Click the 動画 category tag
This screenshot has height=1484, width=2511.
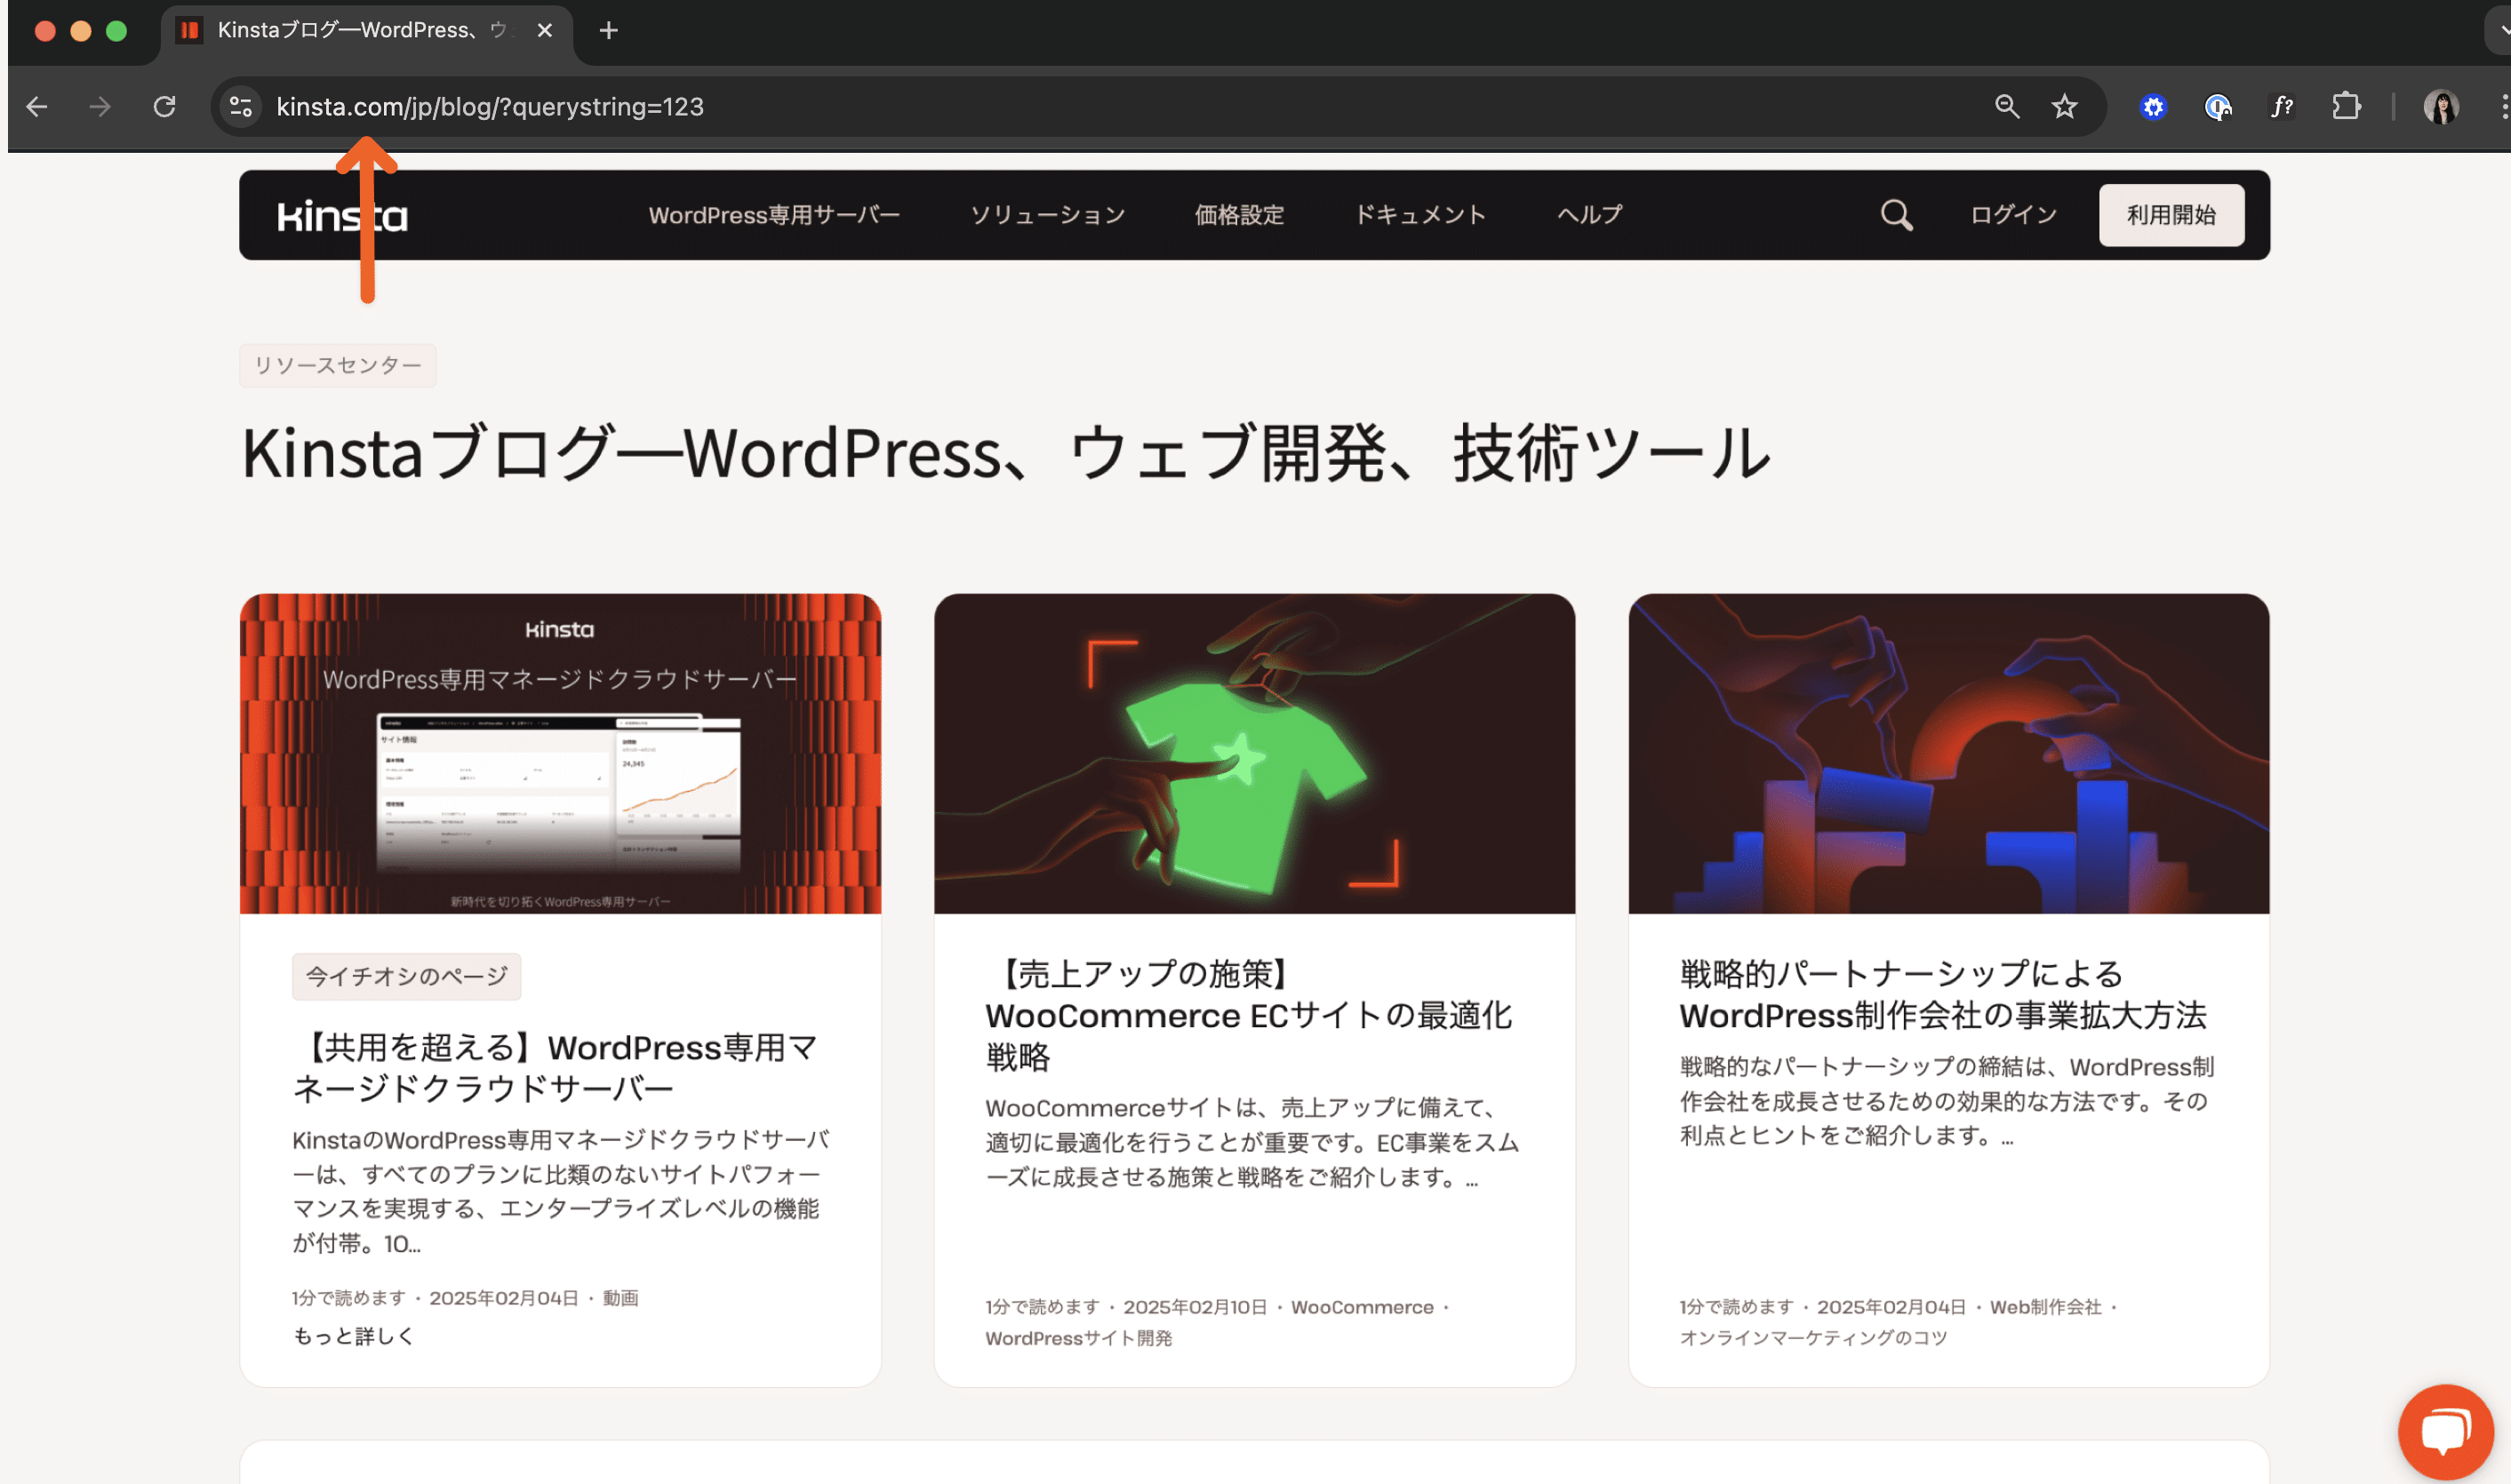pos(620,1298)
